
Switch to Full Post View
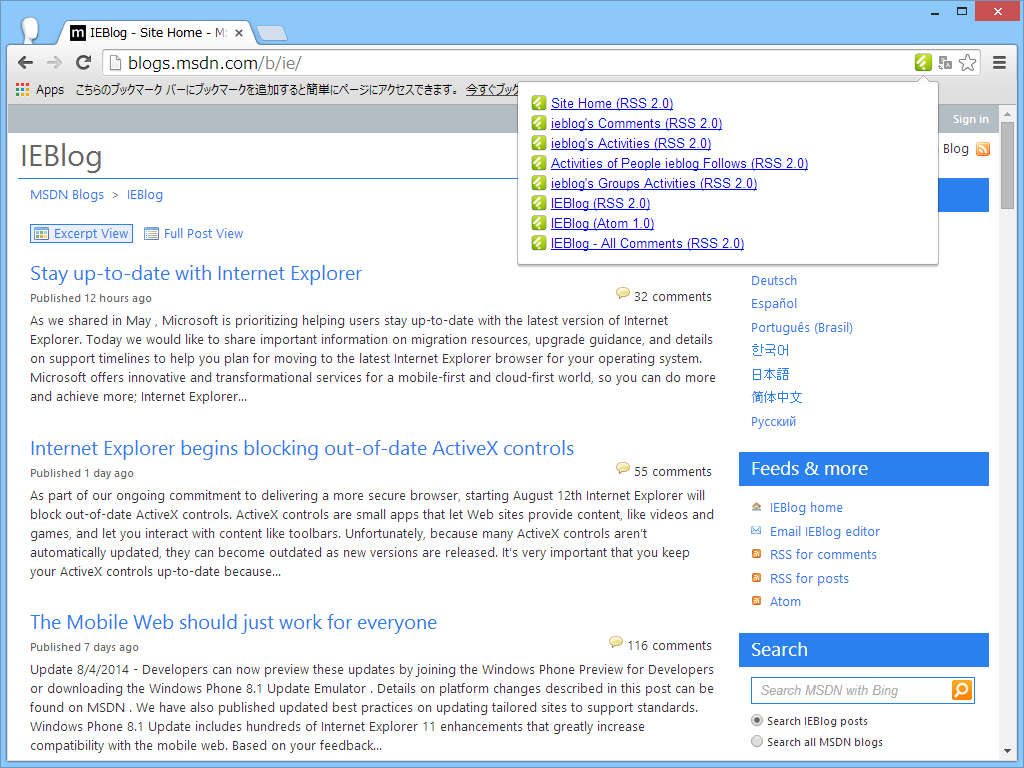pyautogui.click(x=194, y=234)
